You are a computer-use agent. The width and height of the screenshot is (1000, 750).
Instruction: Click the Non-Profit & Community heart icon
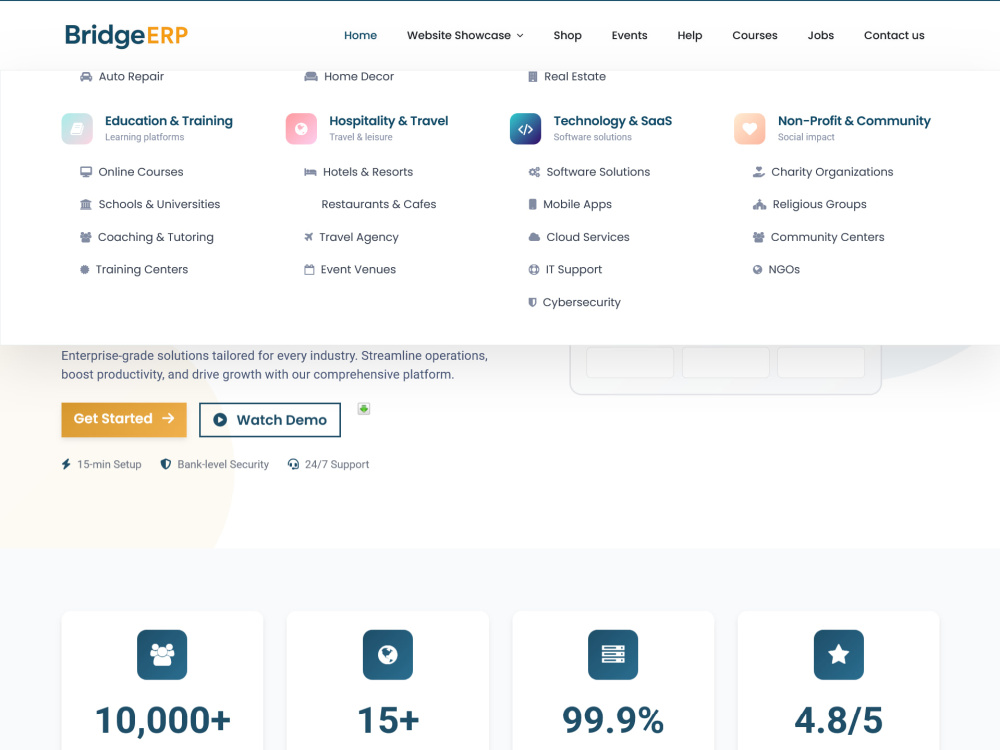[x=749, y=129]
